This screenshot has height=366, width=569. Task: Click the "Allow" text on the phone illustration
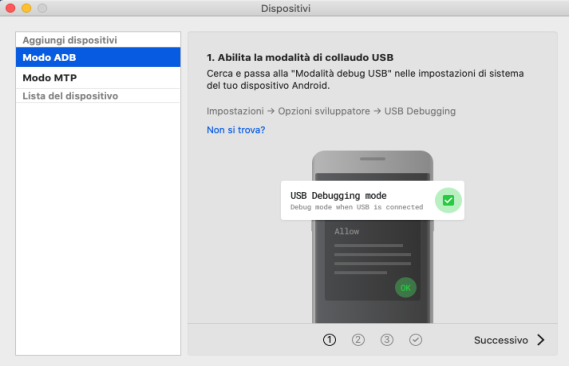[347, 231]
